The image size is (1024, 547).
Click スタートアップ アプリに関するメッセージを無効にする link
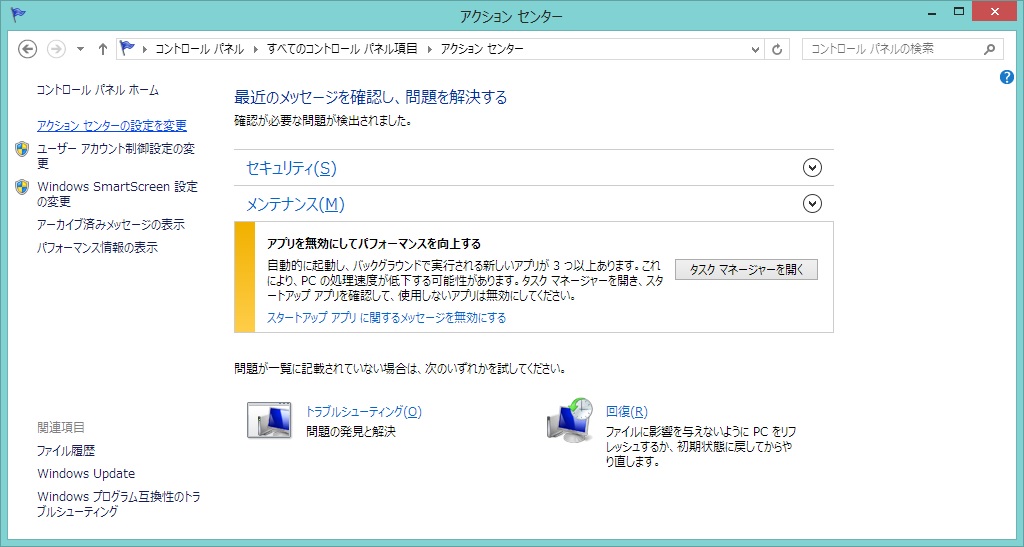click(x=387, y=318)
